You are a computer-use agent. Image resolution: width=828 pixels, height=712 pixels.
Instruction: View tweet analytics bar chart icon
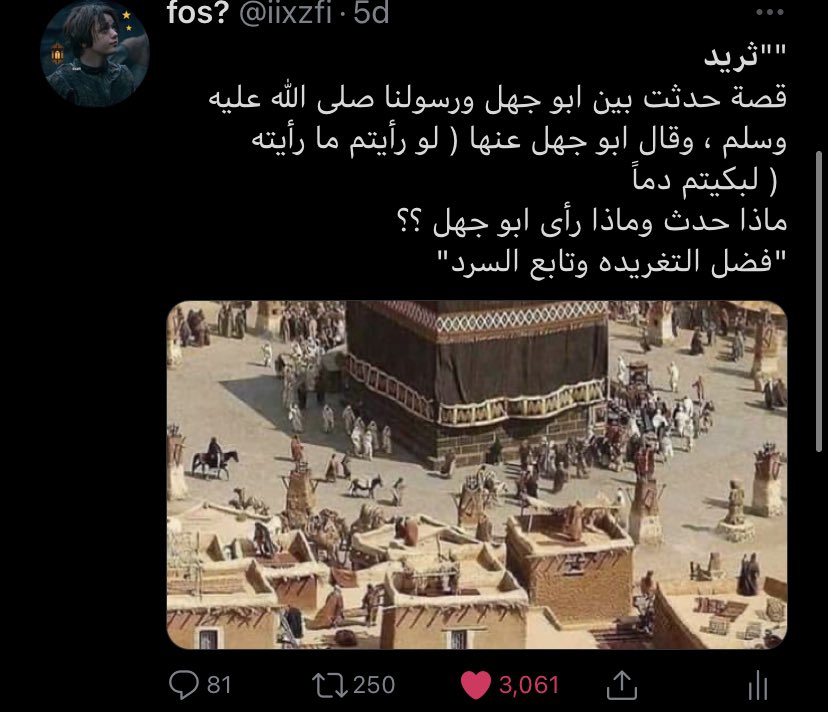(757, 686)
